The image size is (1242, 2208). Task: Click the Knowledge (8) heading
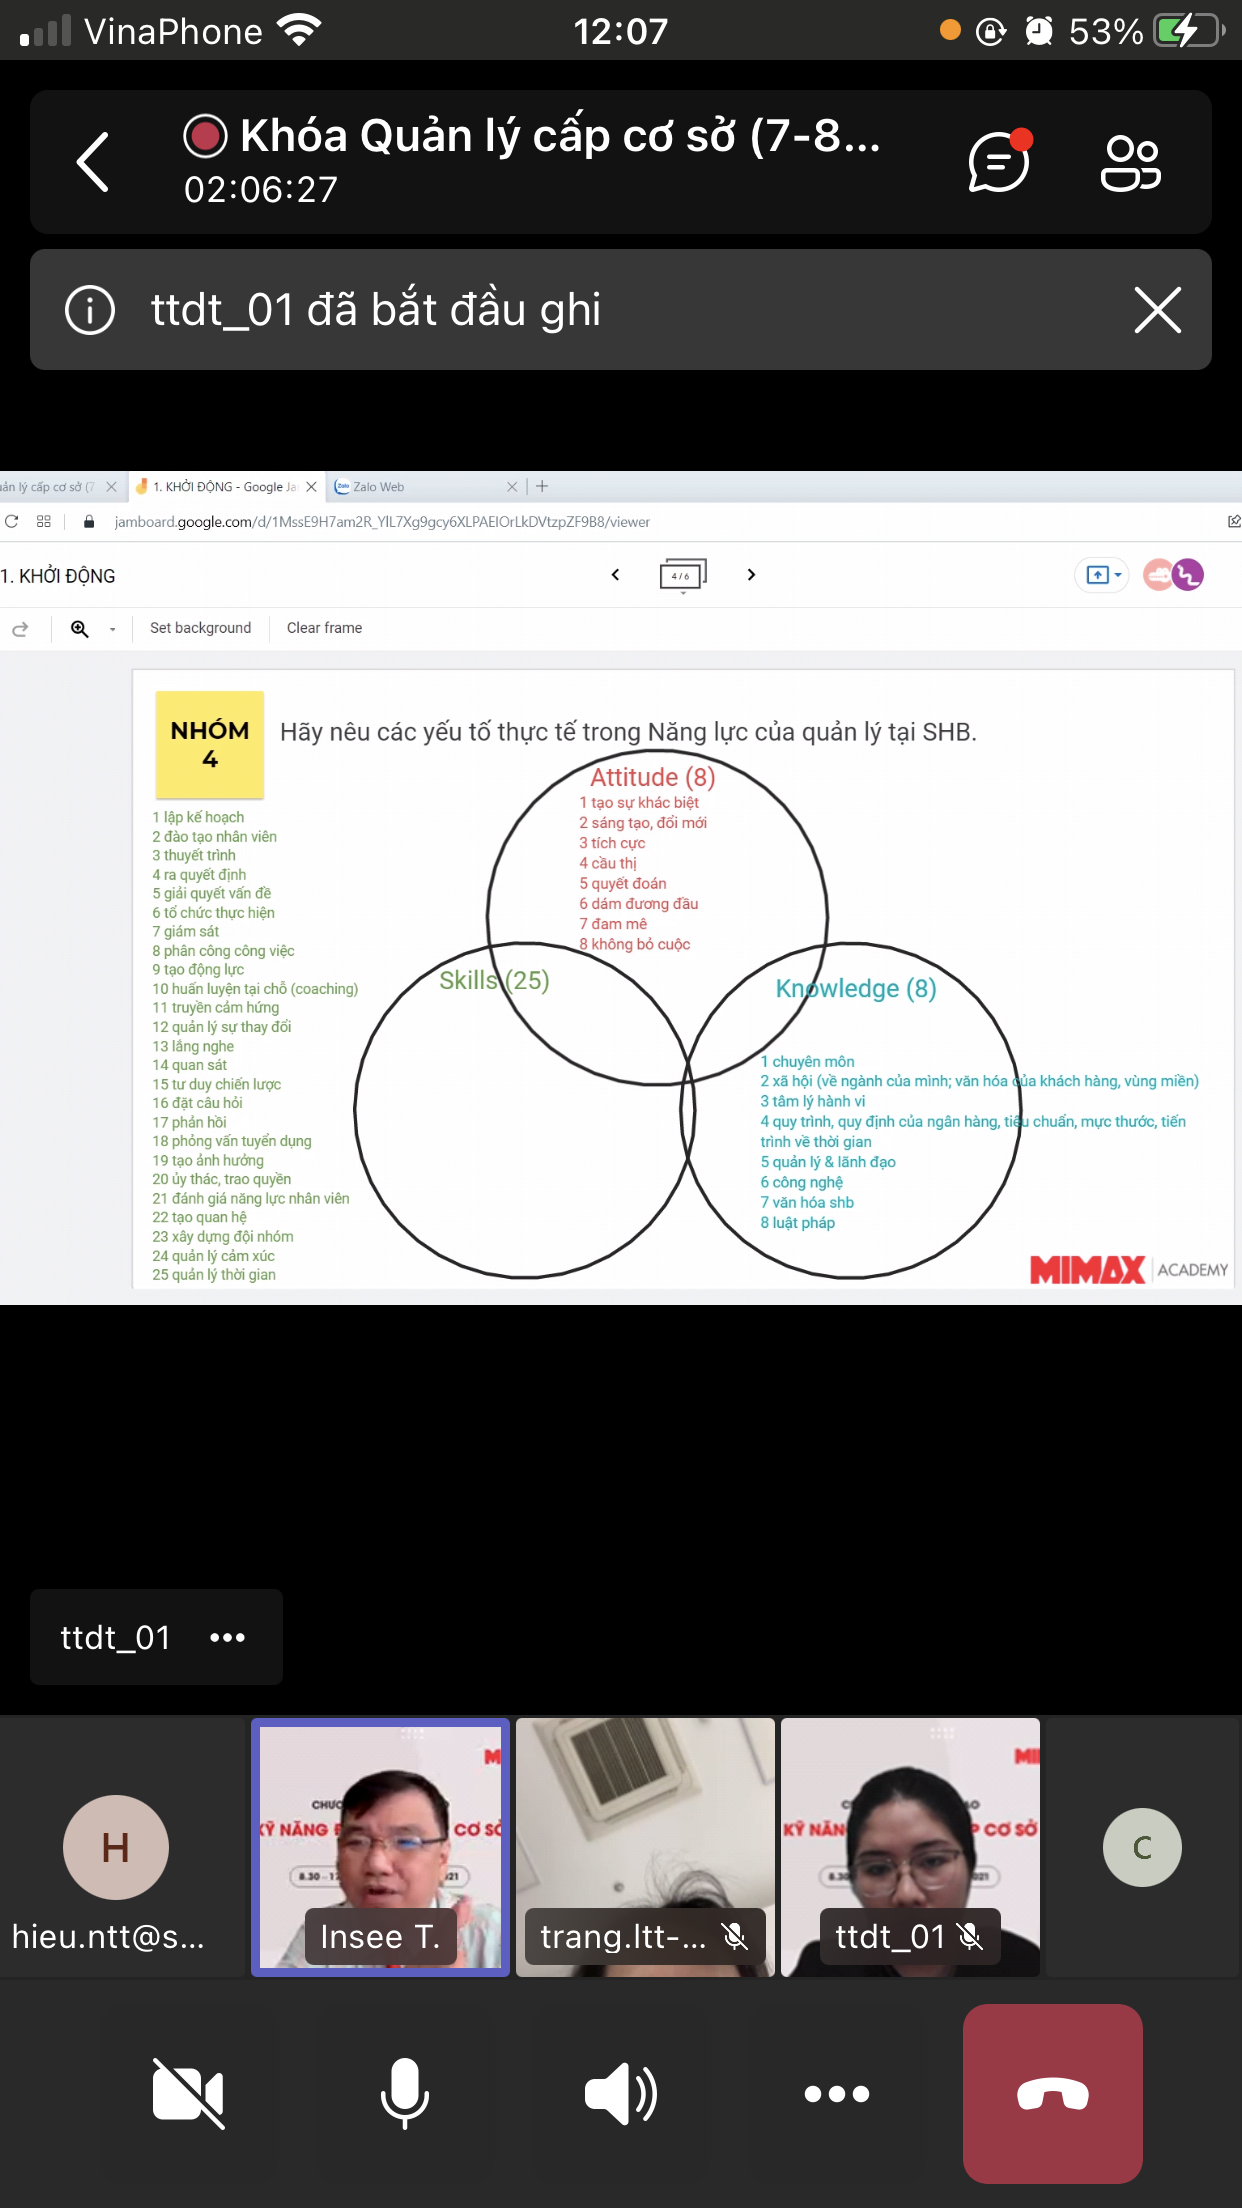coord(856,988)
